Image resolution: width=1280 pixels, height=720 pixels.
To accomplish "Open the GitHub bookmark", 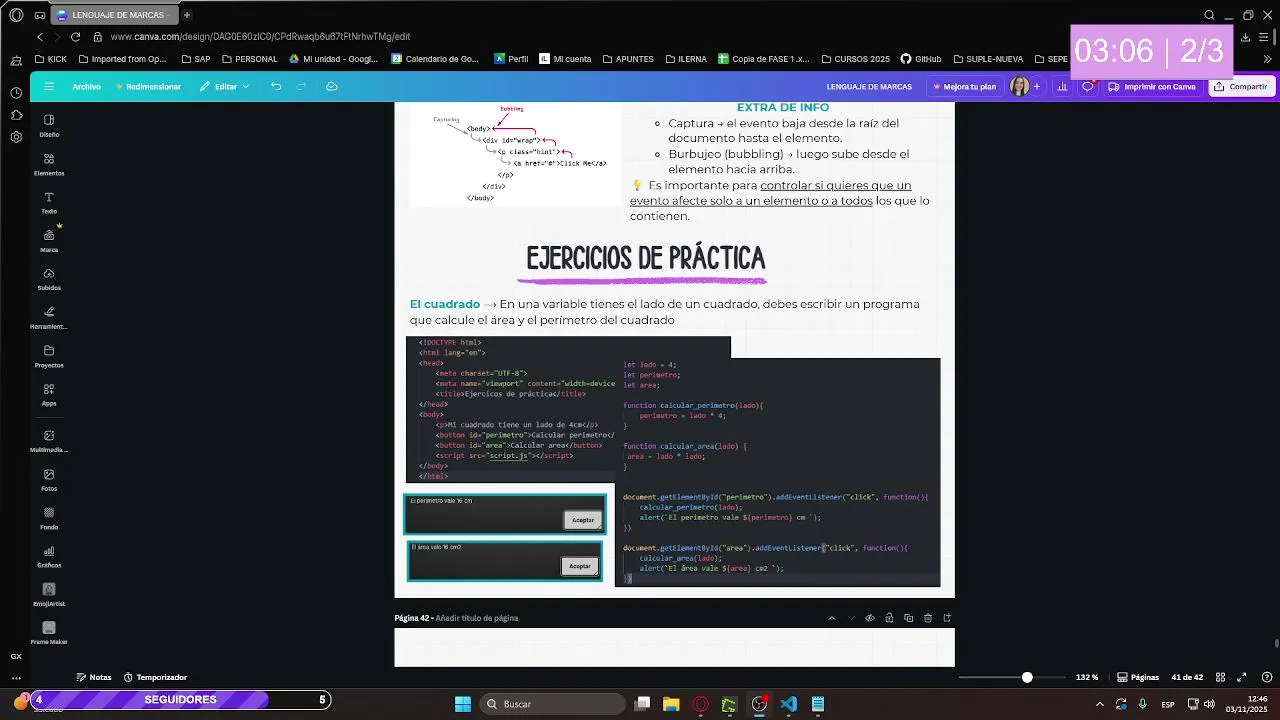I will pos(921,59).
